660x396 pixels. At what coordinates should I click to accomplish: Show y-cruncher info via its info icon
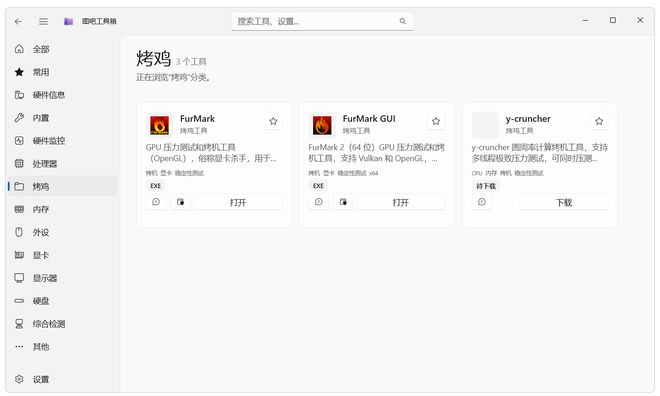(x=482, y=202)
